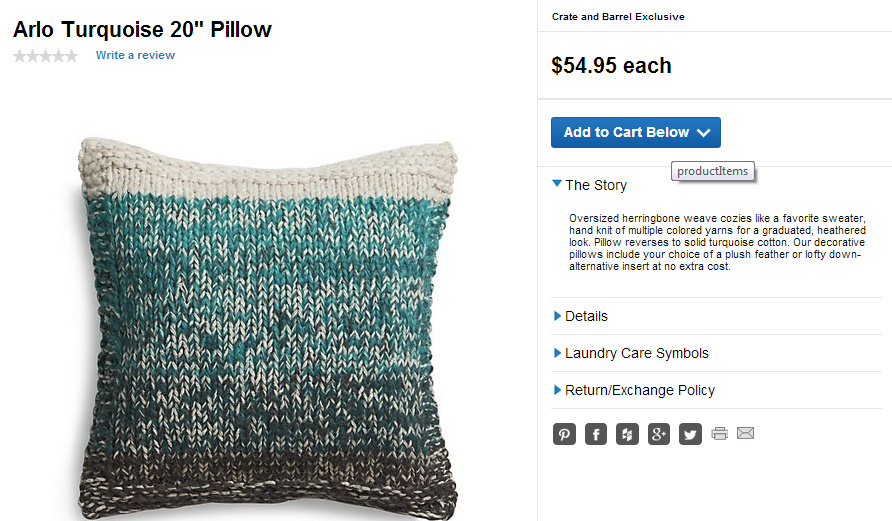Expand Laundry Care Symbols section
This screenshot has height=521, width=892.
636,353
